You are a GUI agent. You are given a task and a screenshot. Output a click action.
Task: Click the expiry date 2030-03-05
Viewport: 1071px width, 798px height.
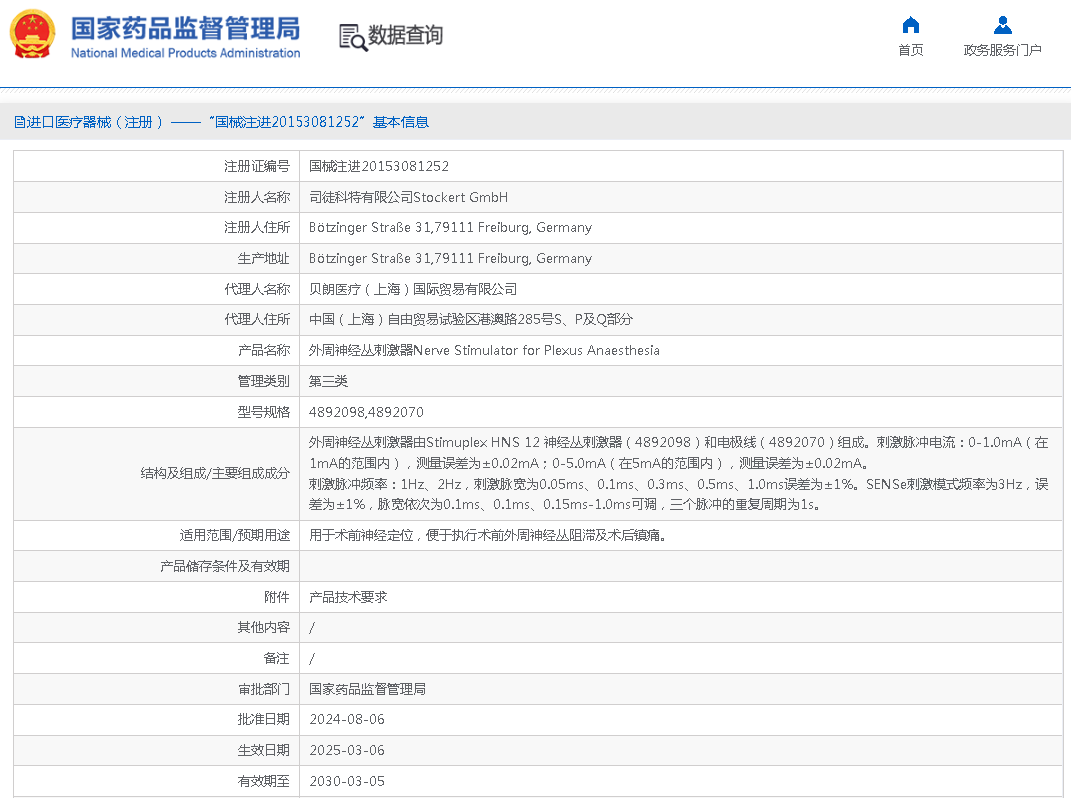[x=346, y=781]
